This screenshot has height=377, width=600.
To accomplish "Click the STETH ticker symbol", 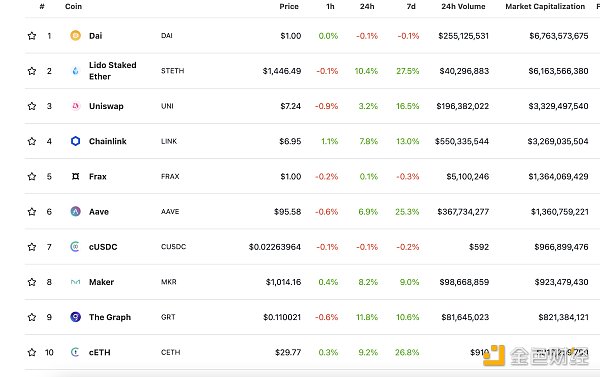I will click(x=173, y=71).
